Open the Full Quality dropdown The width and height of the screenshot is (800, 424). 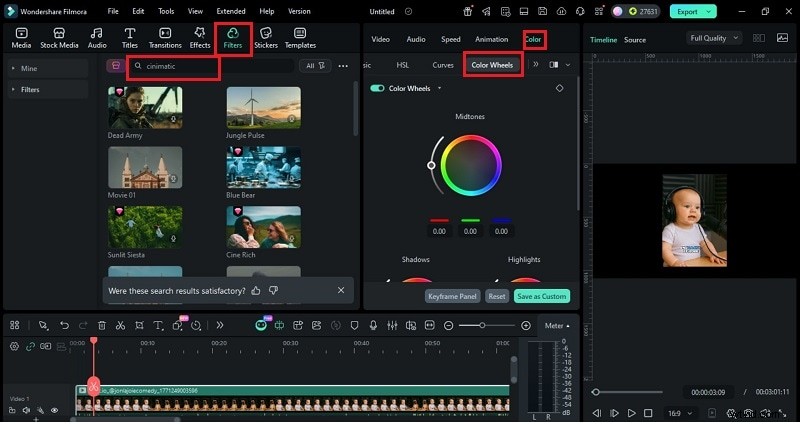point(714,38)
